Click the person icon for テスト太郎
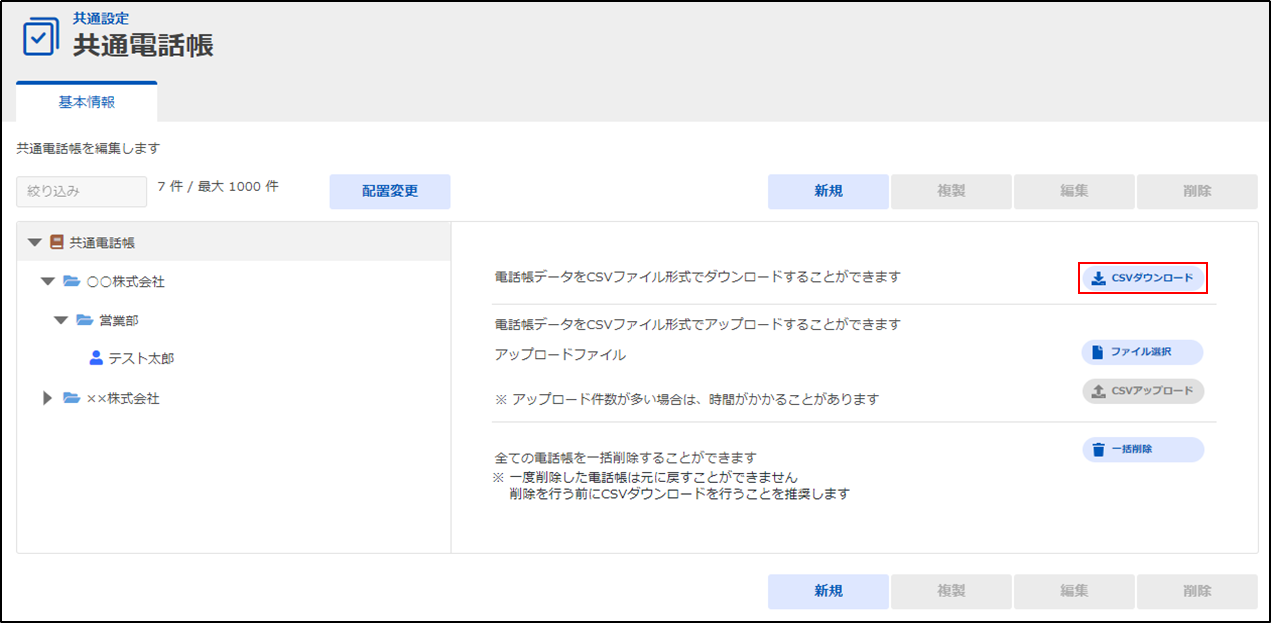The image size is (1271, 623). coord(96,358)
